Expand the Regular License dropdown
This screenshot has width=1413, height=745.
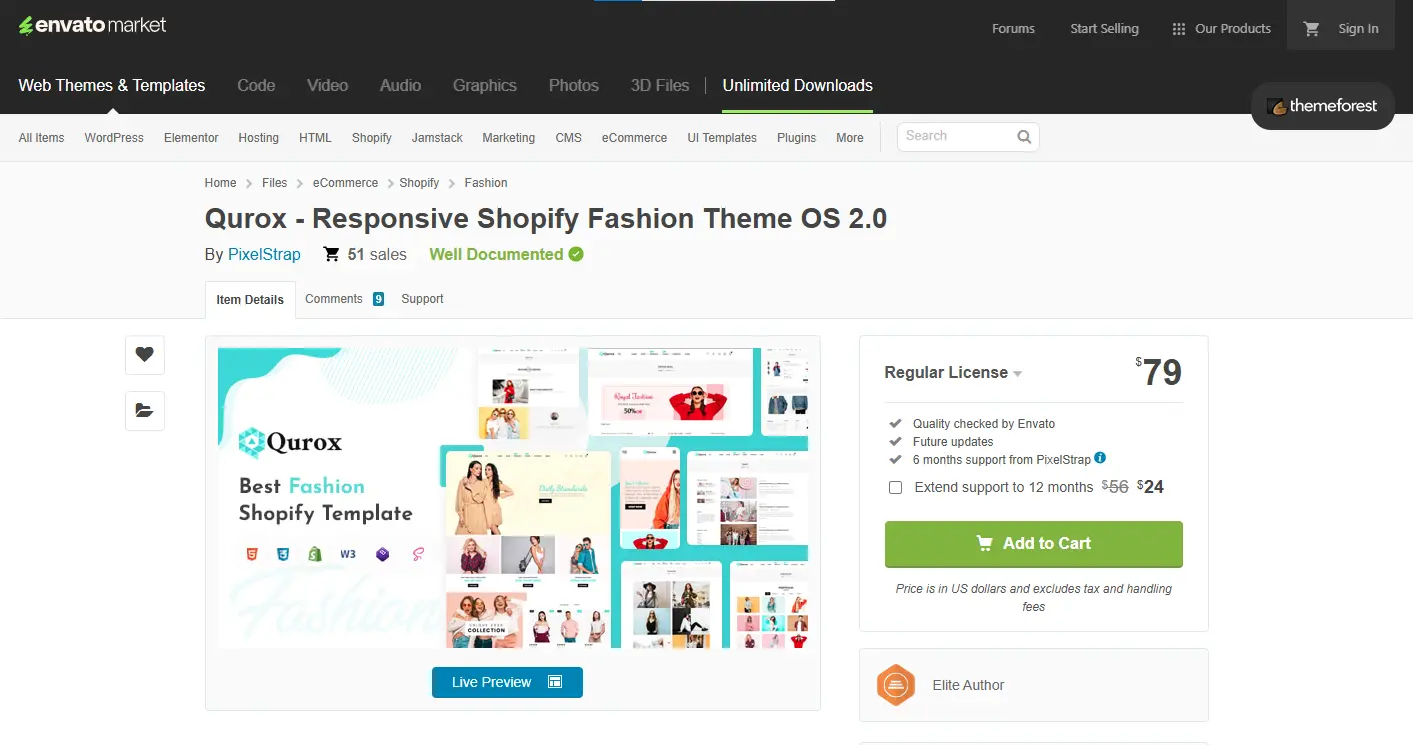pos(953,372)
